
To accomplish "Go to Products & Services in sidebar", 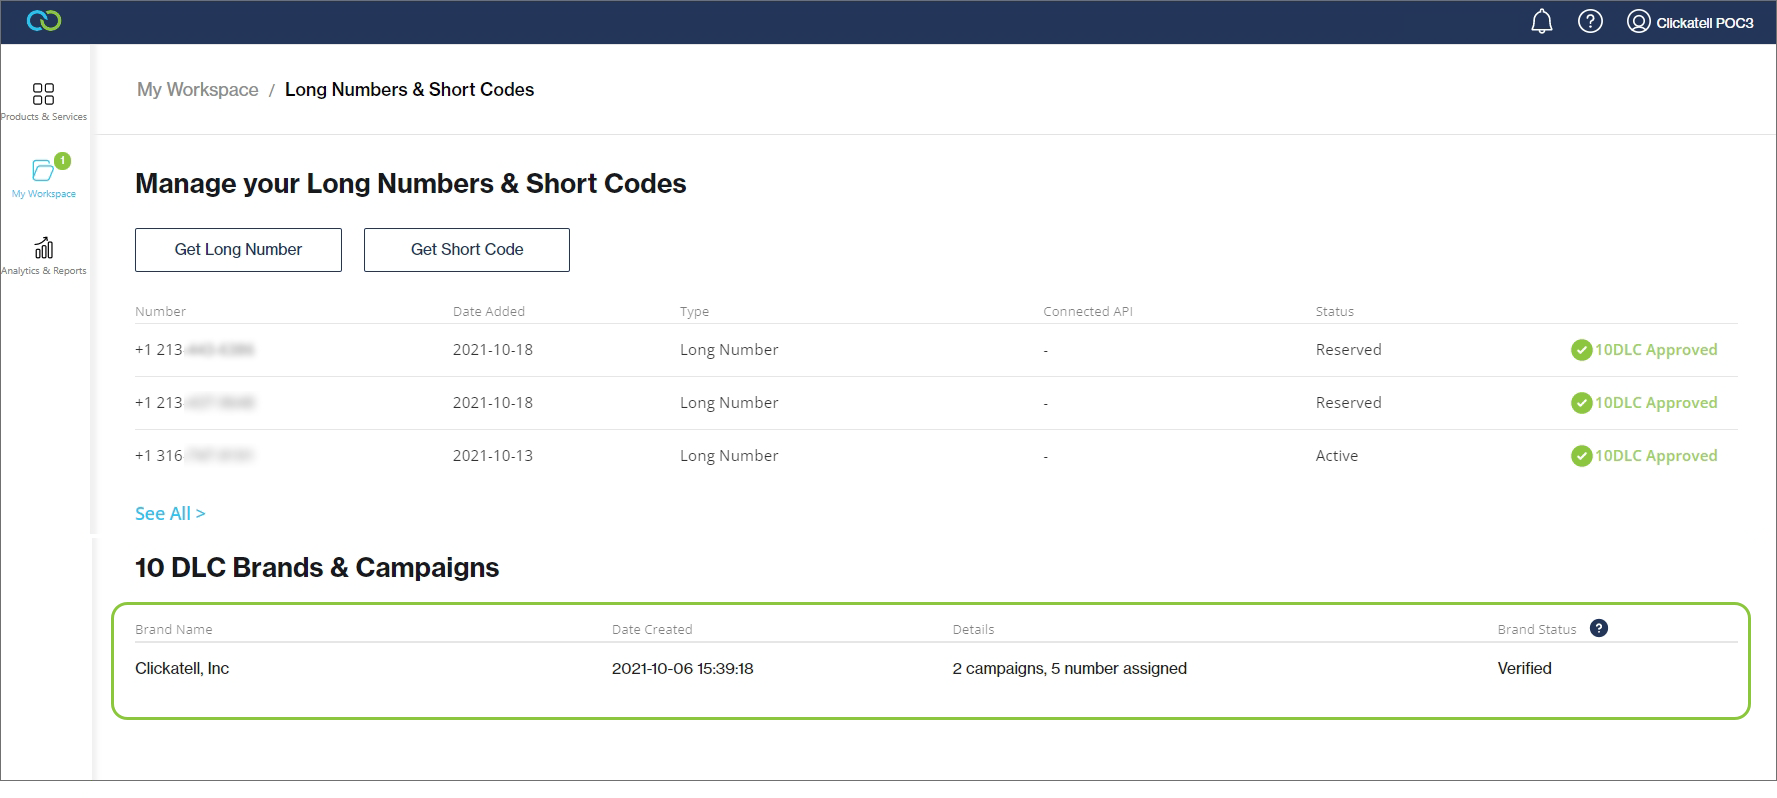I will (44, 102).
